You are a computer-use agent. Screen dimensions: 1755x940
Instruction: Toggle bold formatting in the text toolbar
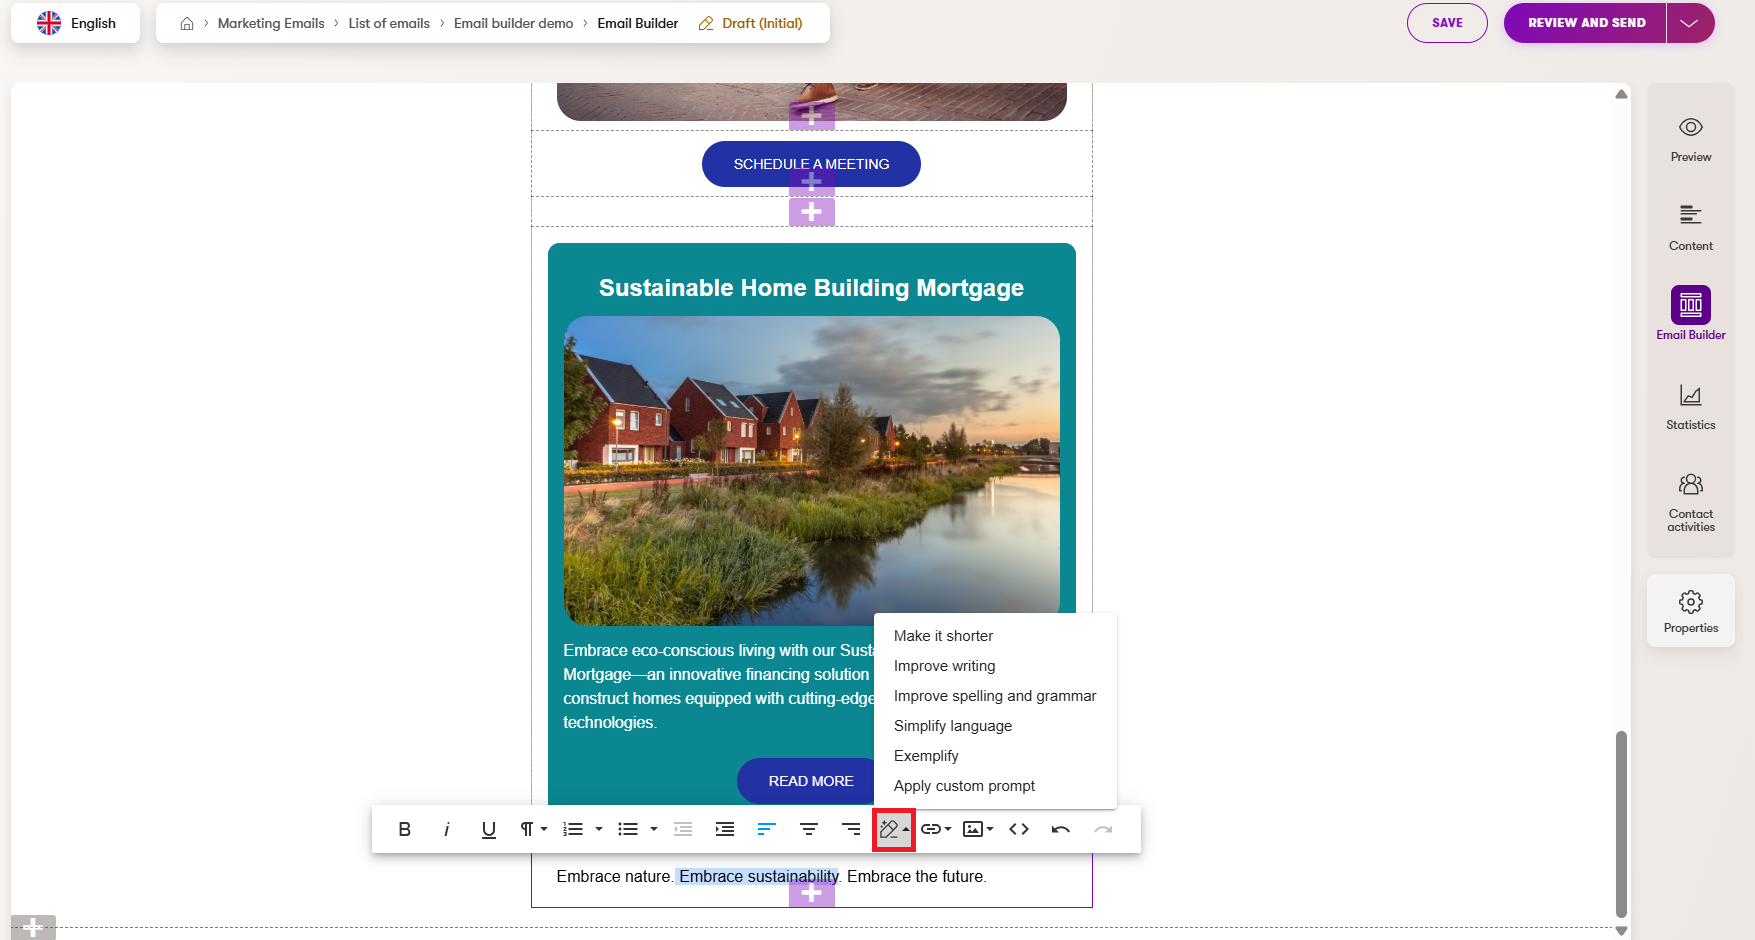pos(404,829)
